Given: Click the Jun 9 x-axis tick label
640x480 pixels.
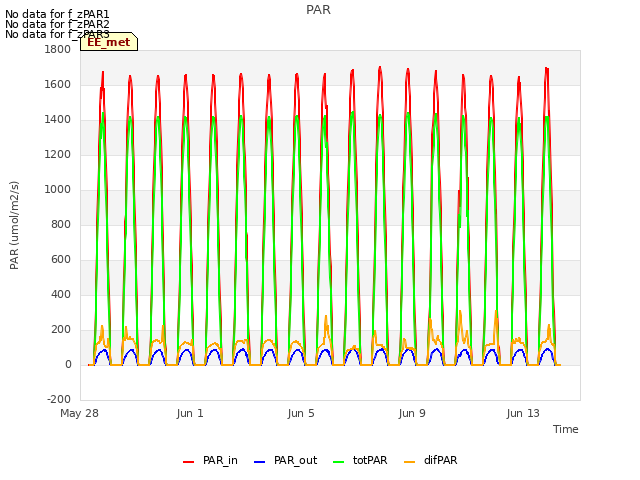Looking at the screenshot, I should (x=412, y=413).
